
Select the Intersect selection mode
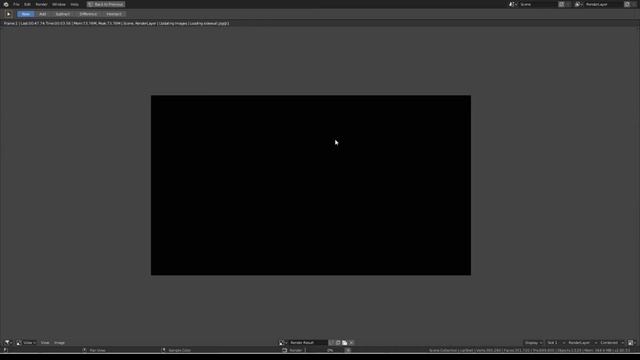(x=114, y=14)
